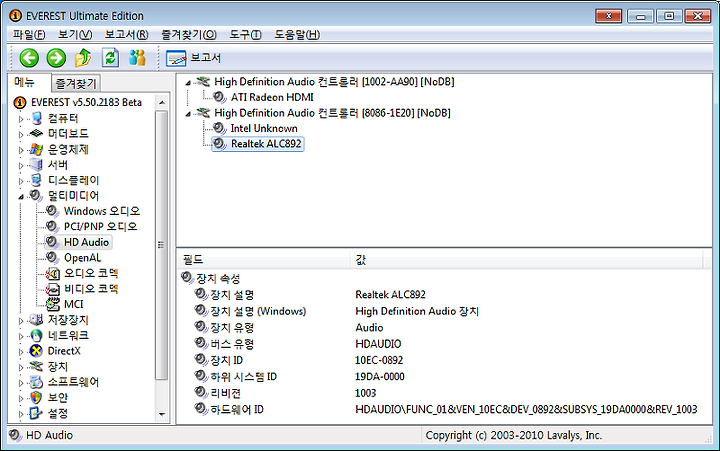This screenshot has height=451, width=720.
Task: Click the 저장장치 storage icon
Action: pyautogui.click(x=36, y=320)
